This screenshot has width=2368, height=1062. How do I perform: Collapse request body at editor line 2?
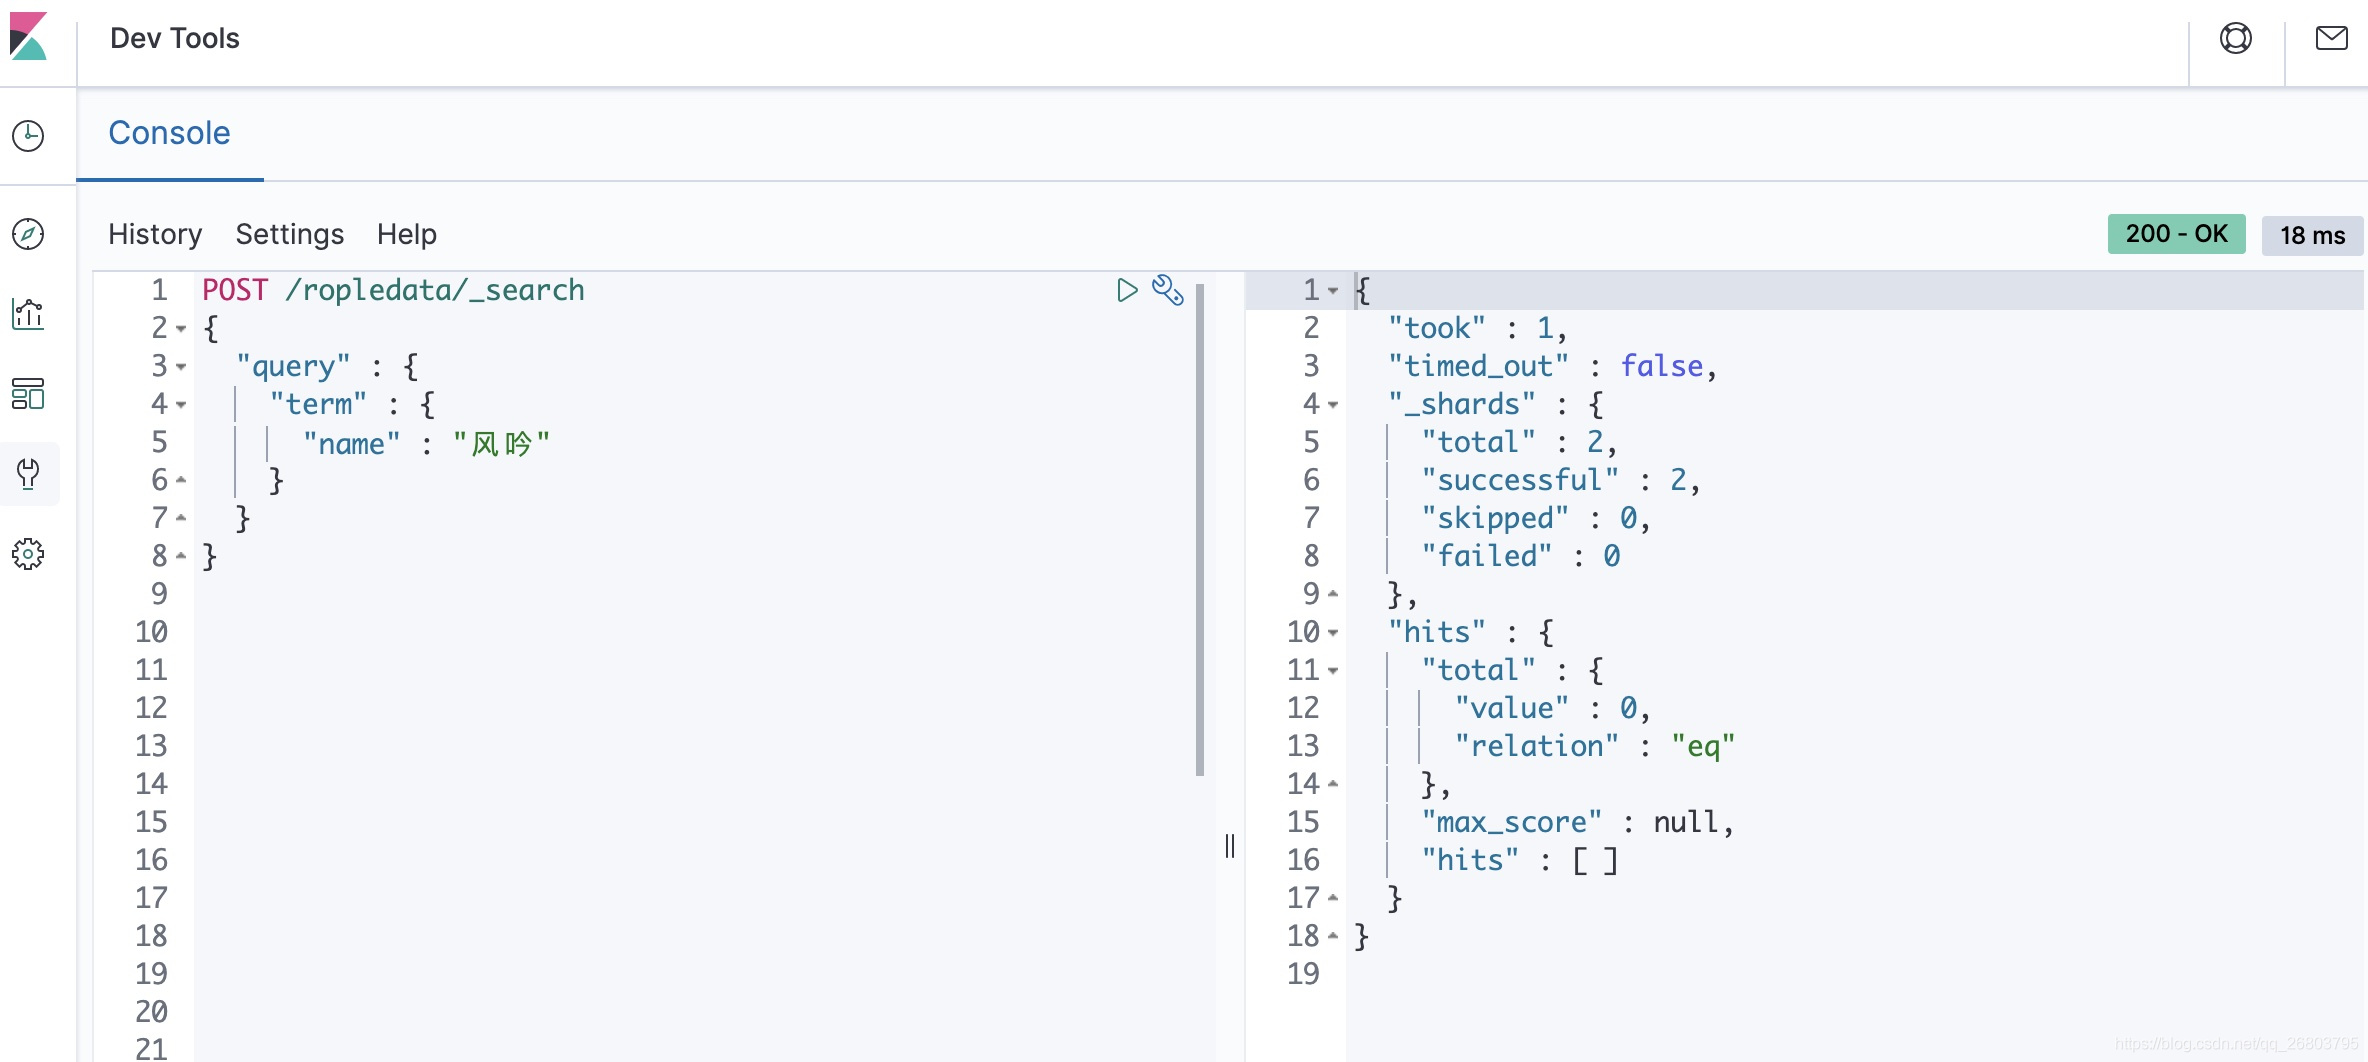click(181, 328)
